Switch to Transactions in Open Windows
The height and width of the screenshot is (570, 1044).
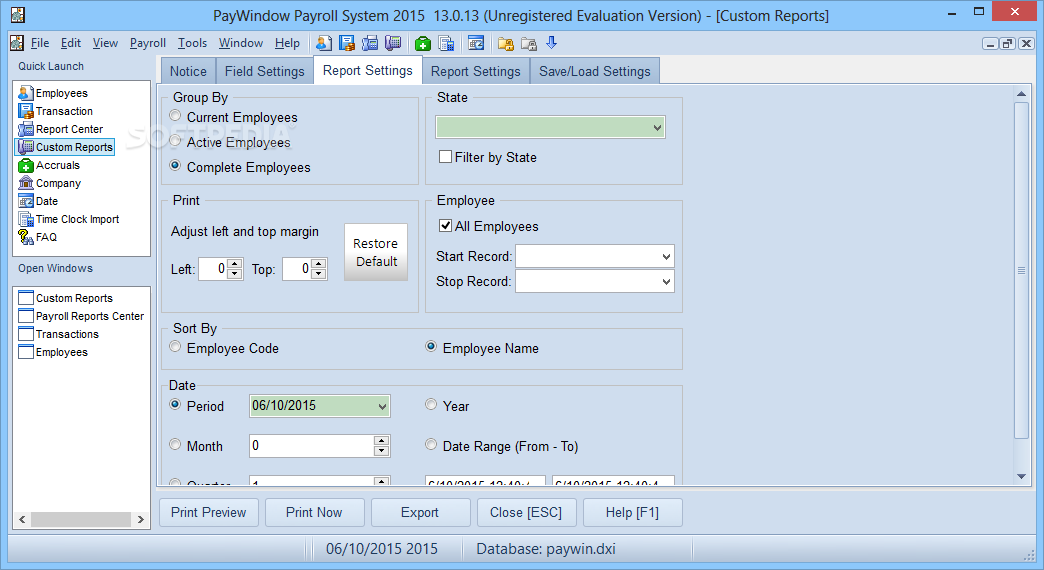(x=59, y=334)
